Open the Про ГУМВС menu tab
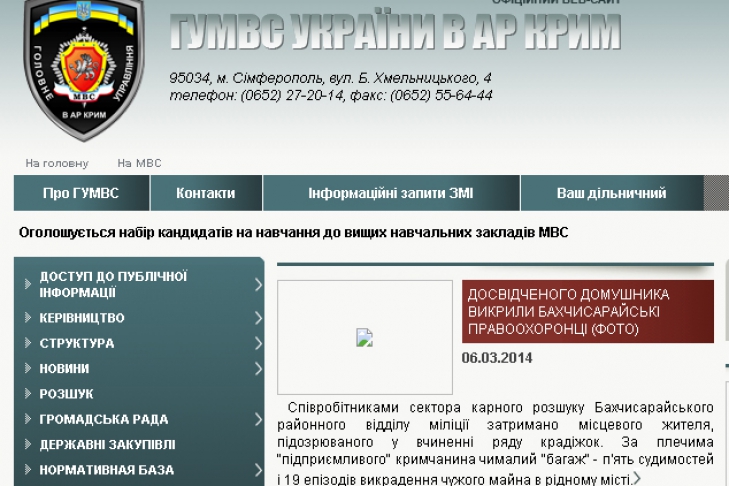This screenshot has width=729, height=486. (x=81, y=193)
